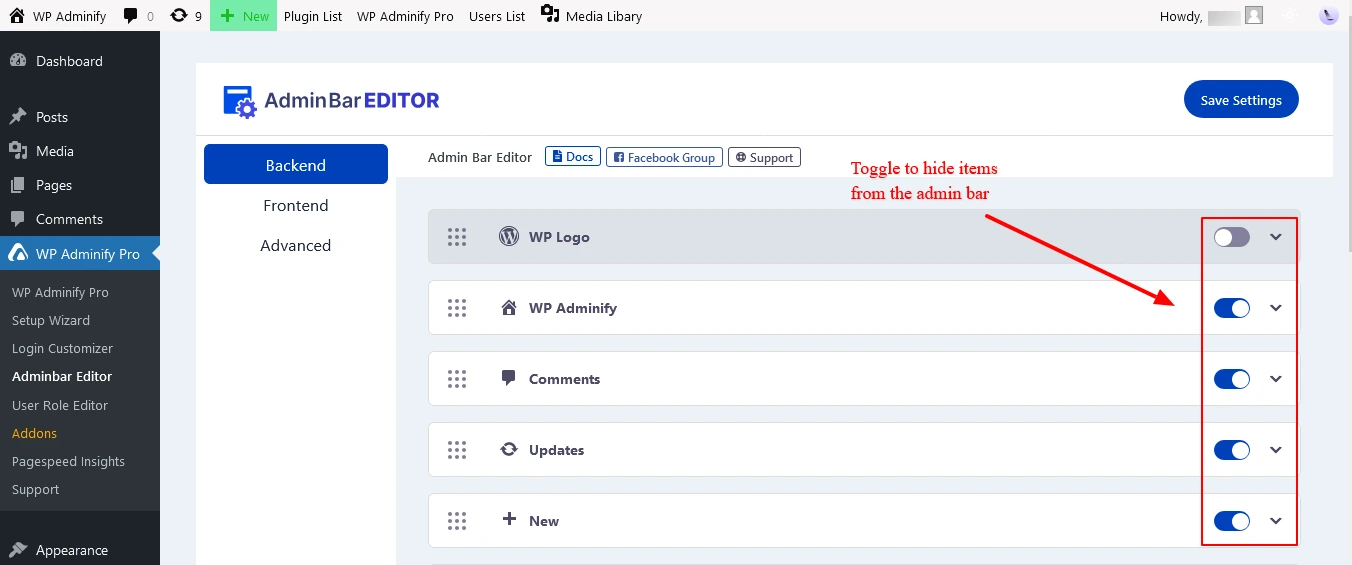Click the plus icon in New row

(509, 520)
